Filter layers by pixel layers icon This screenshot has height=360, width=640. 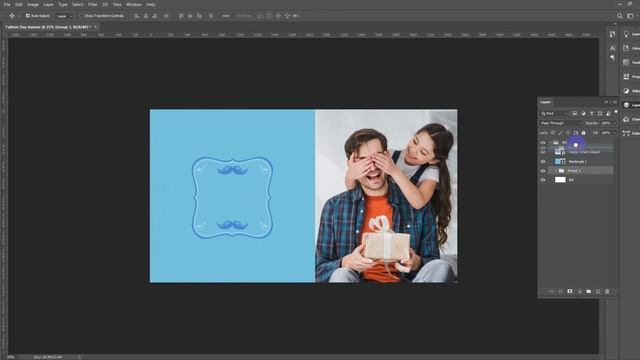tap(575, 113)
